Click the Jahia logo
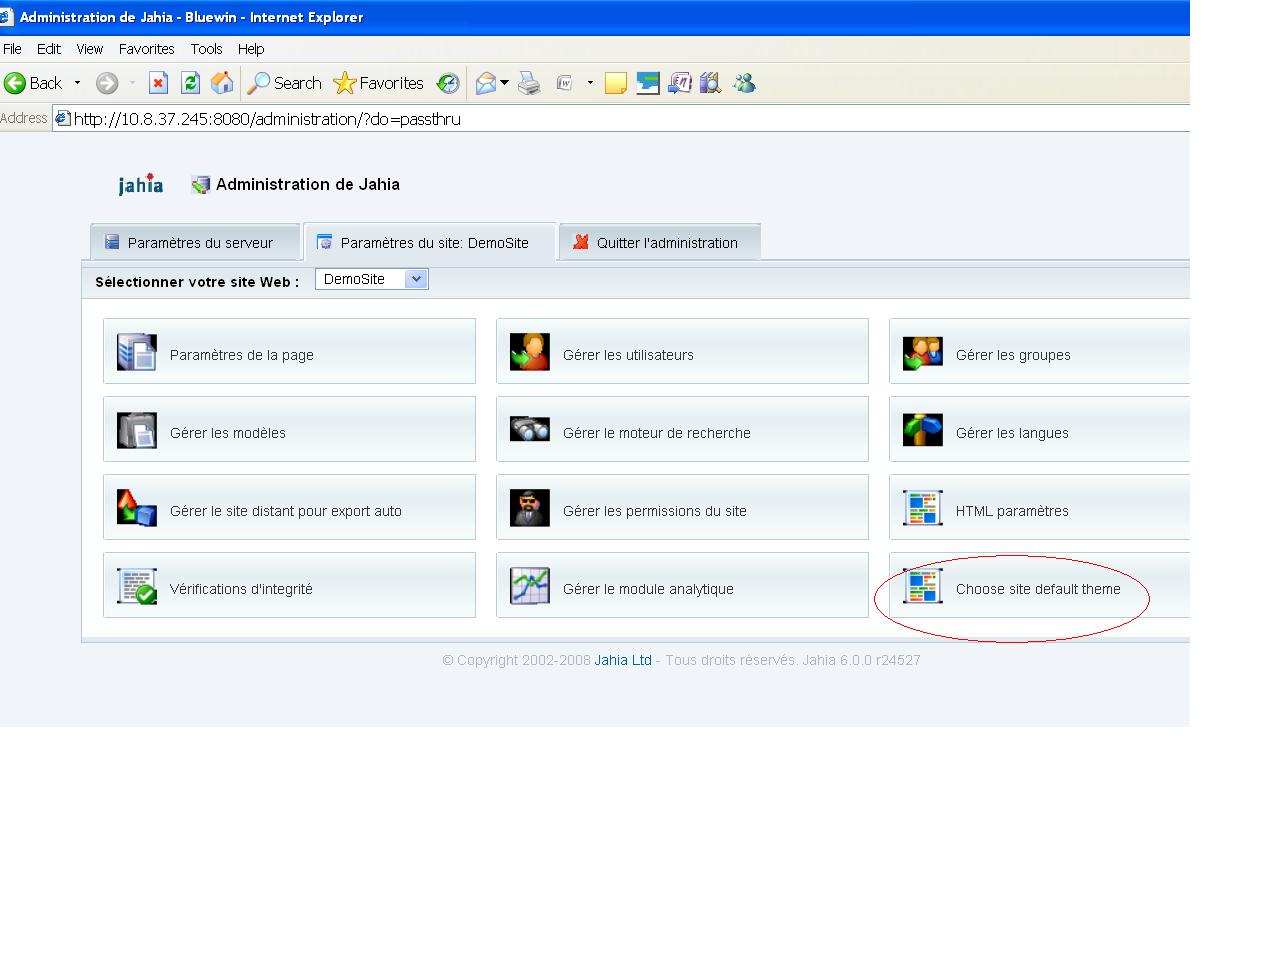This screenshot has height=960, width=1280. [140, 184]
